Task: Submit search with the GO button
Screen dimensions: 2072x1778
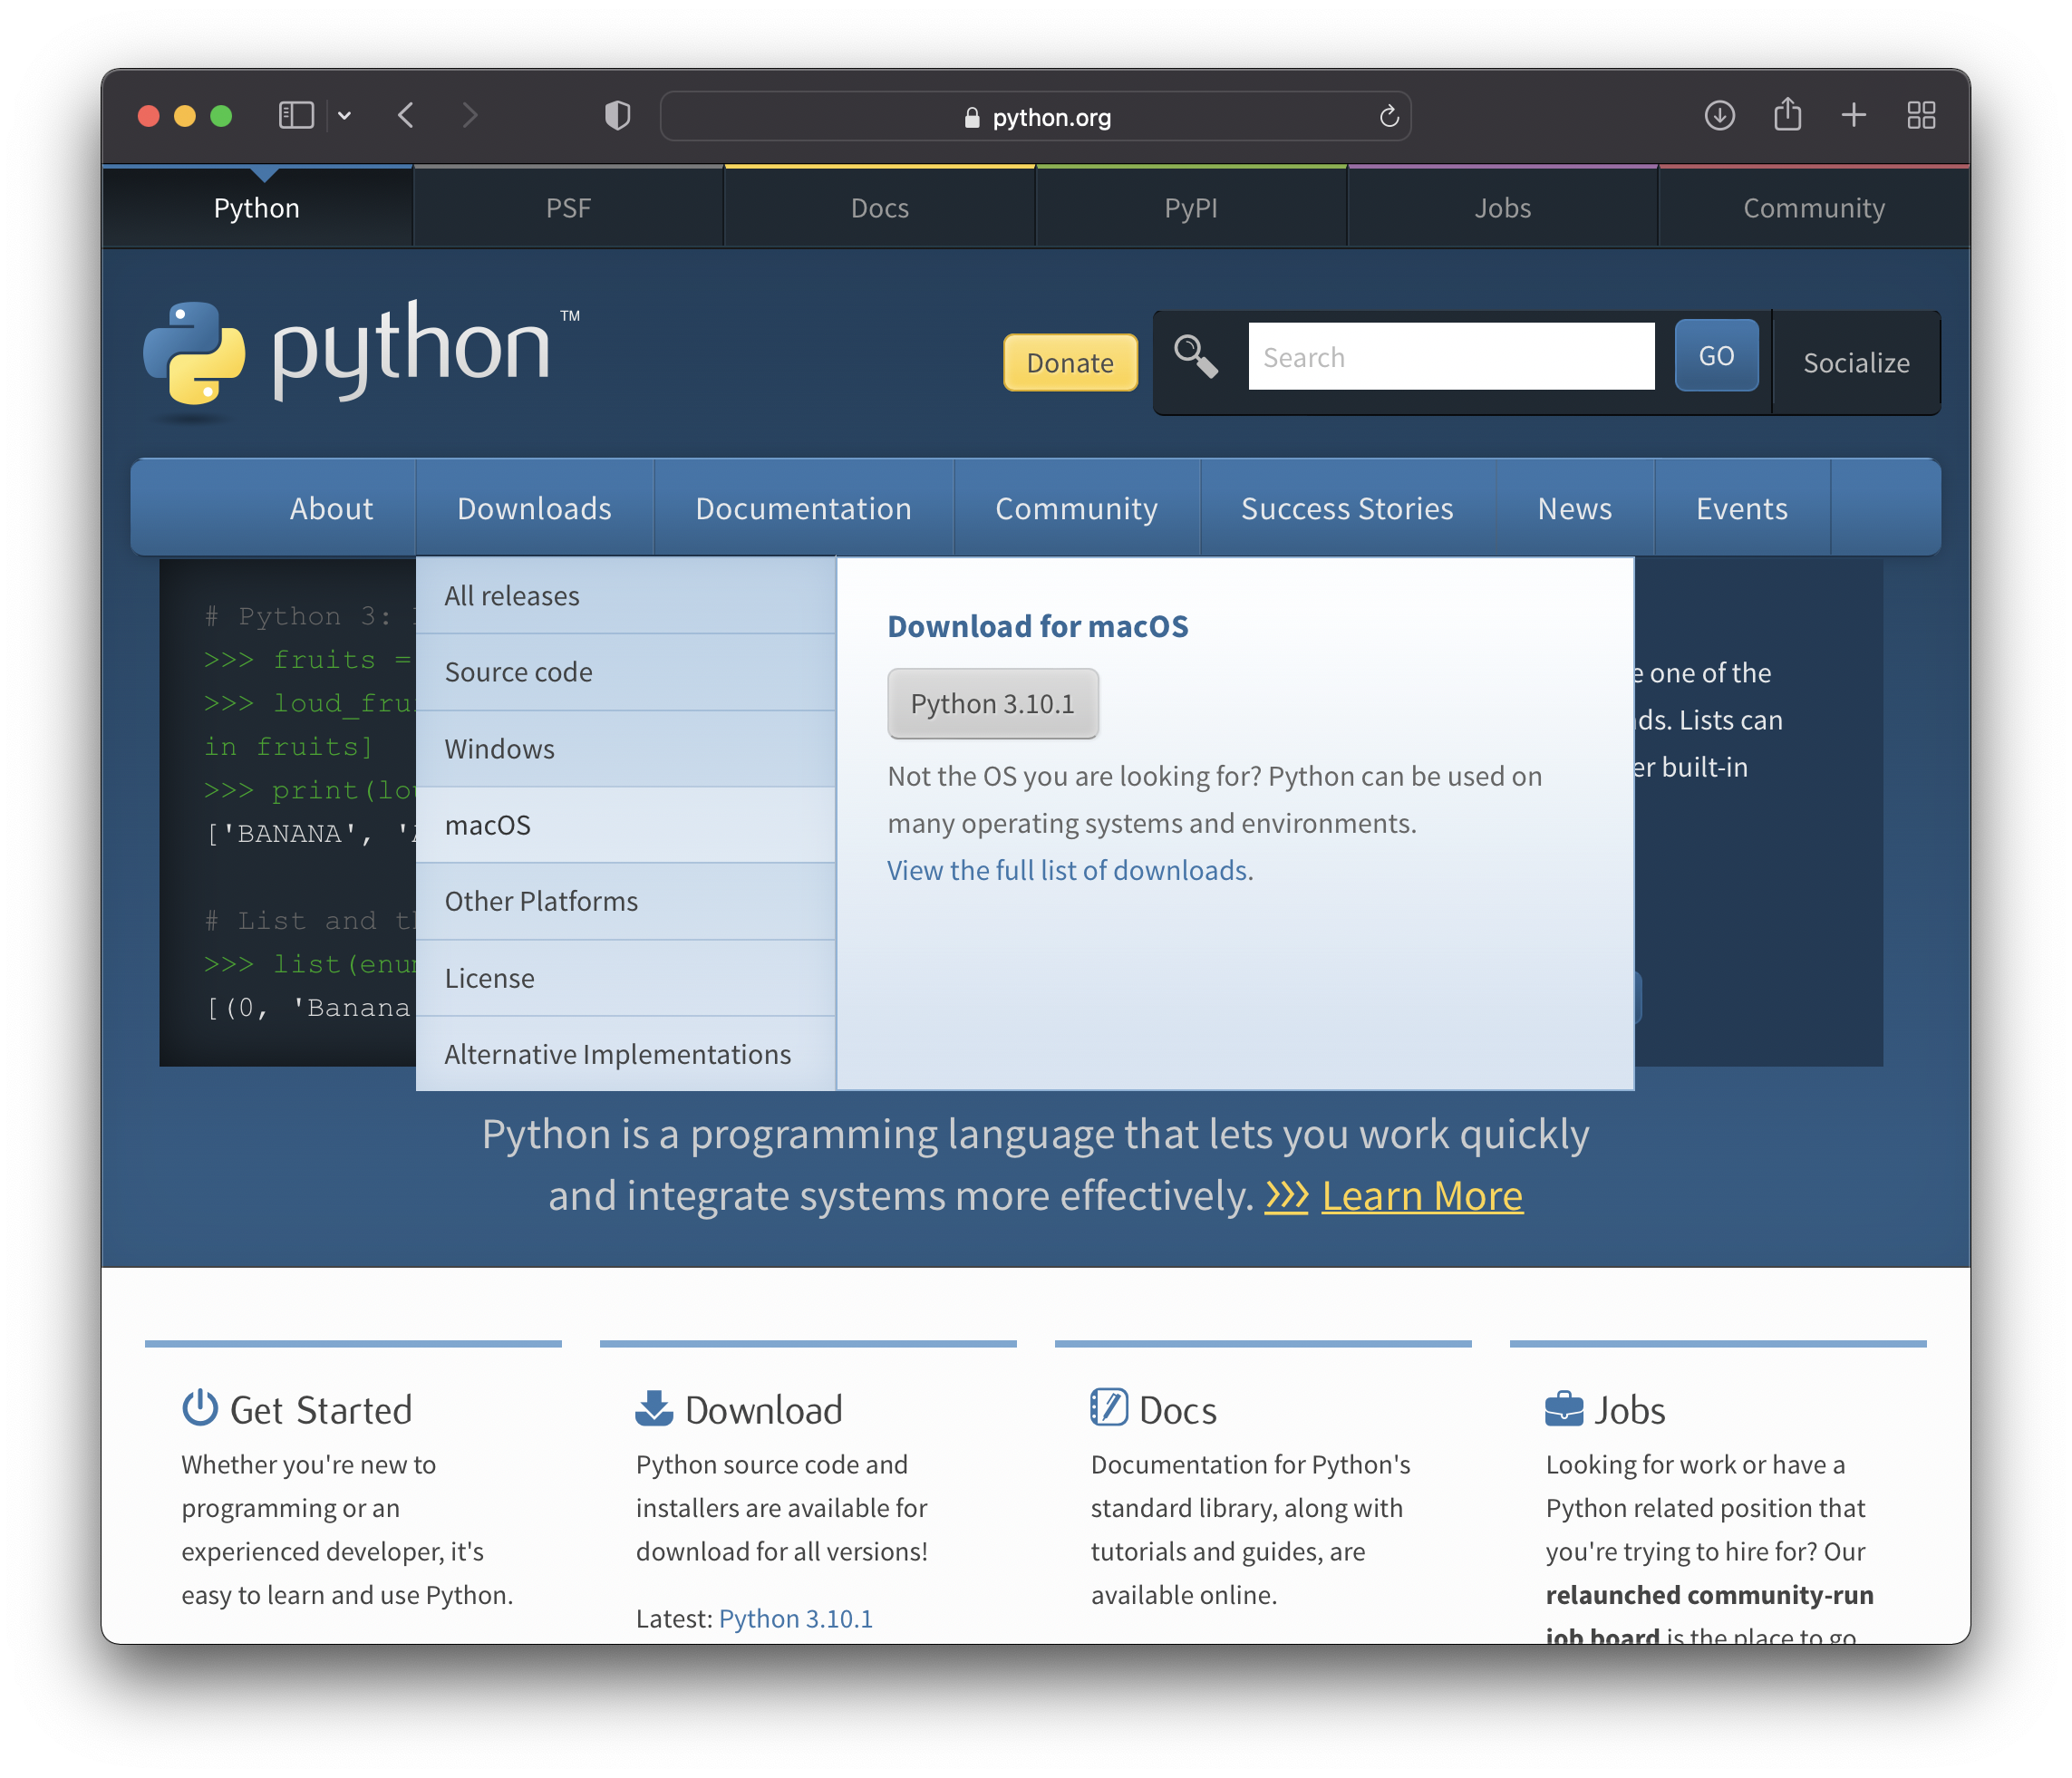Action: pos(1716,356)
